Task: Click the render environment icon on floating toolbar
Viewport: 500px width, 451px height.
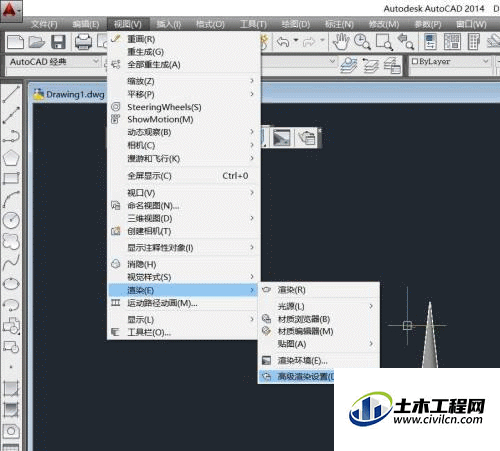Action: tap(282, 137)
